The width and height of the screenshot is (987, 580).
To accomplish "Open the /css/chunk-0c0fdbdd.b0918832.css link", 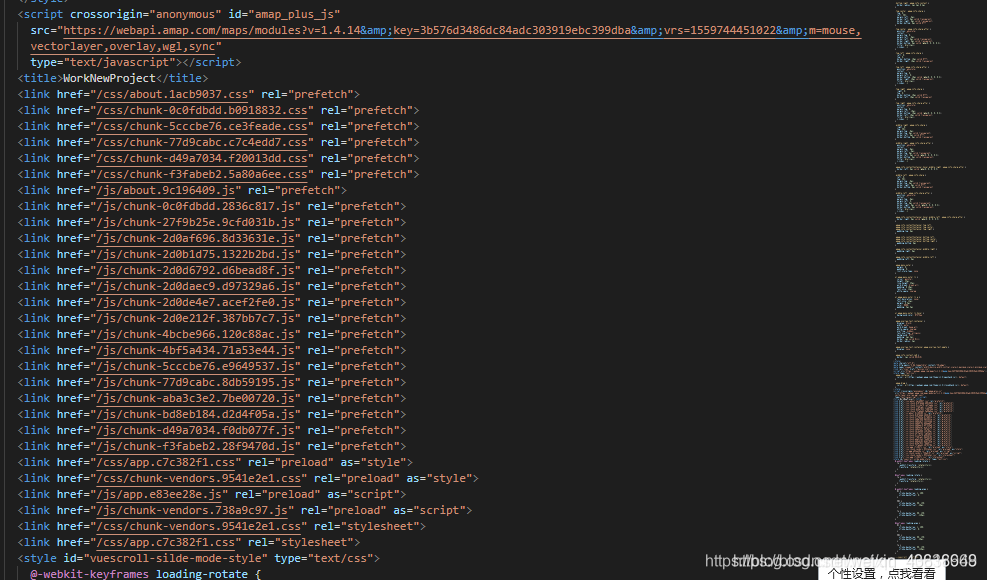I will [x=201, y=110].
